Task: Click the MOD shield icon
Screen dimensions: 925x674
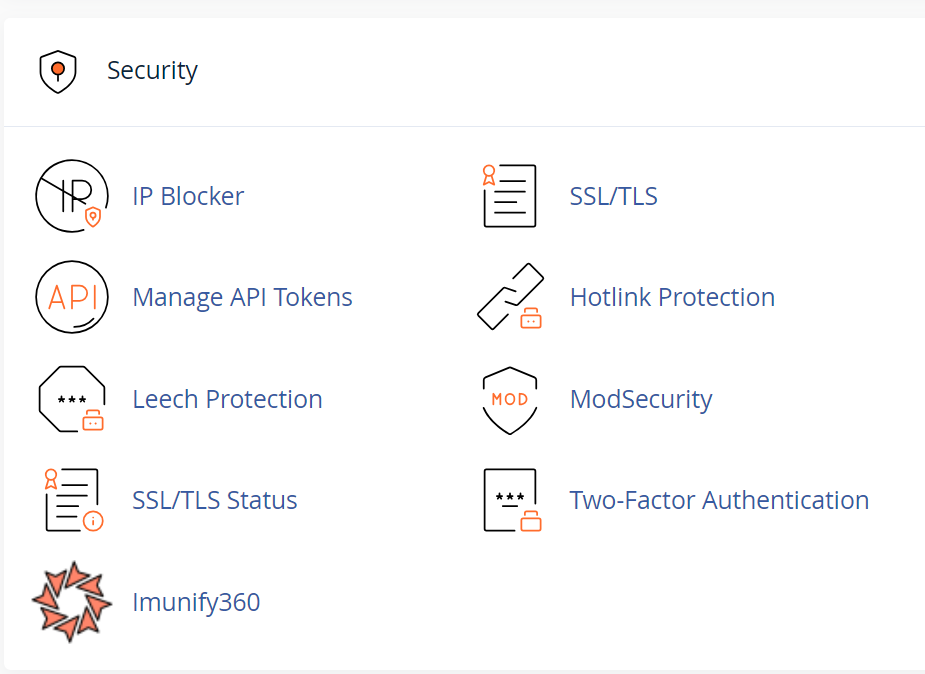Action: pos(510,400)
